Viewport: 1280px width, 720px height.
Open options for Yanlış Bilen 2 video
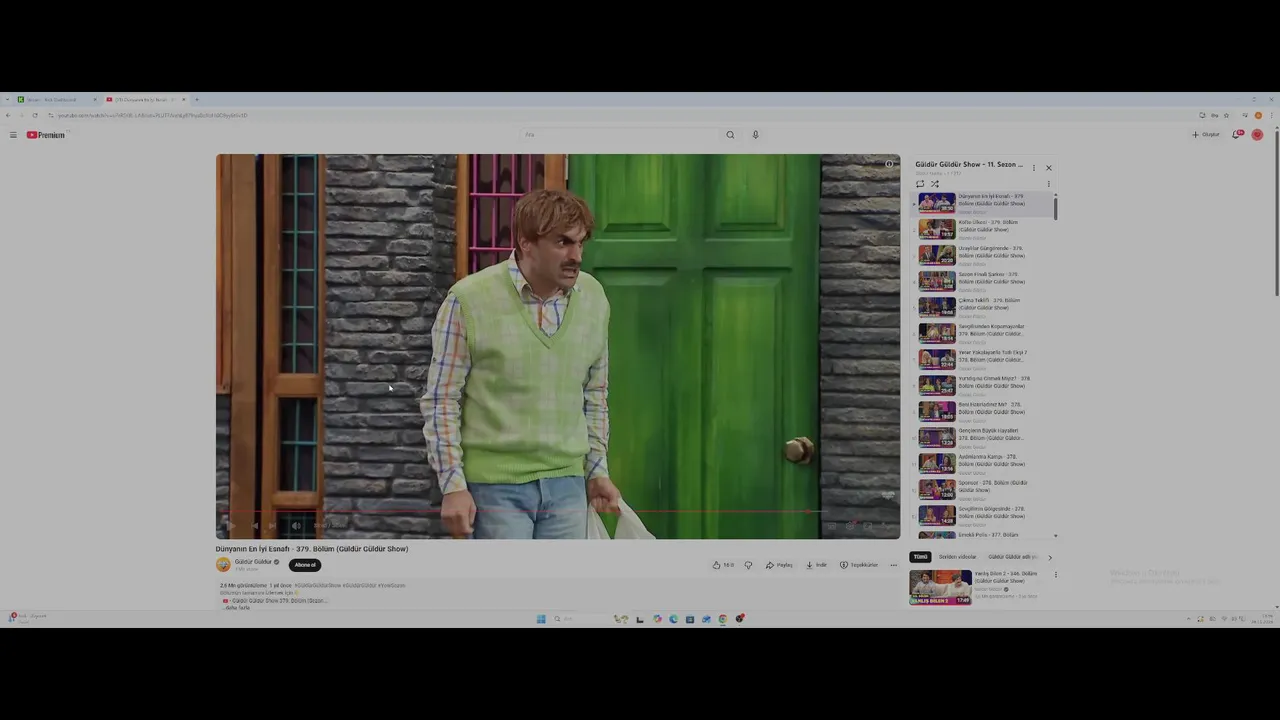[x=1055, y=575]
